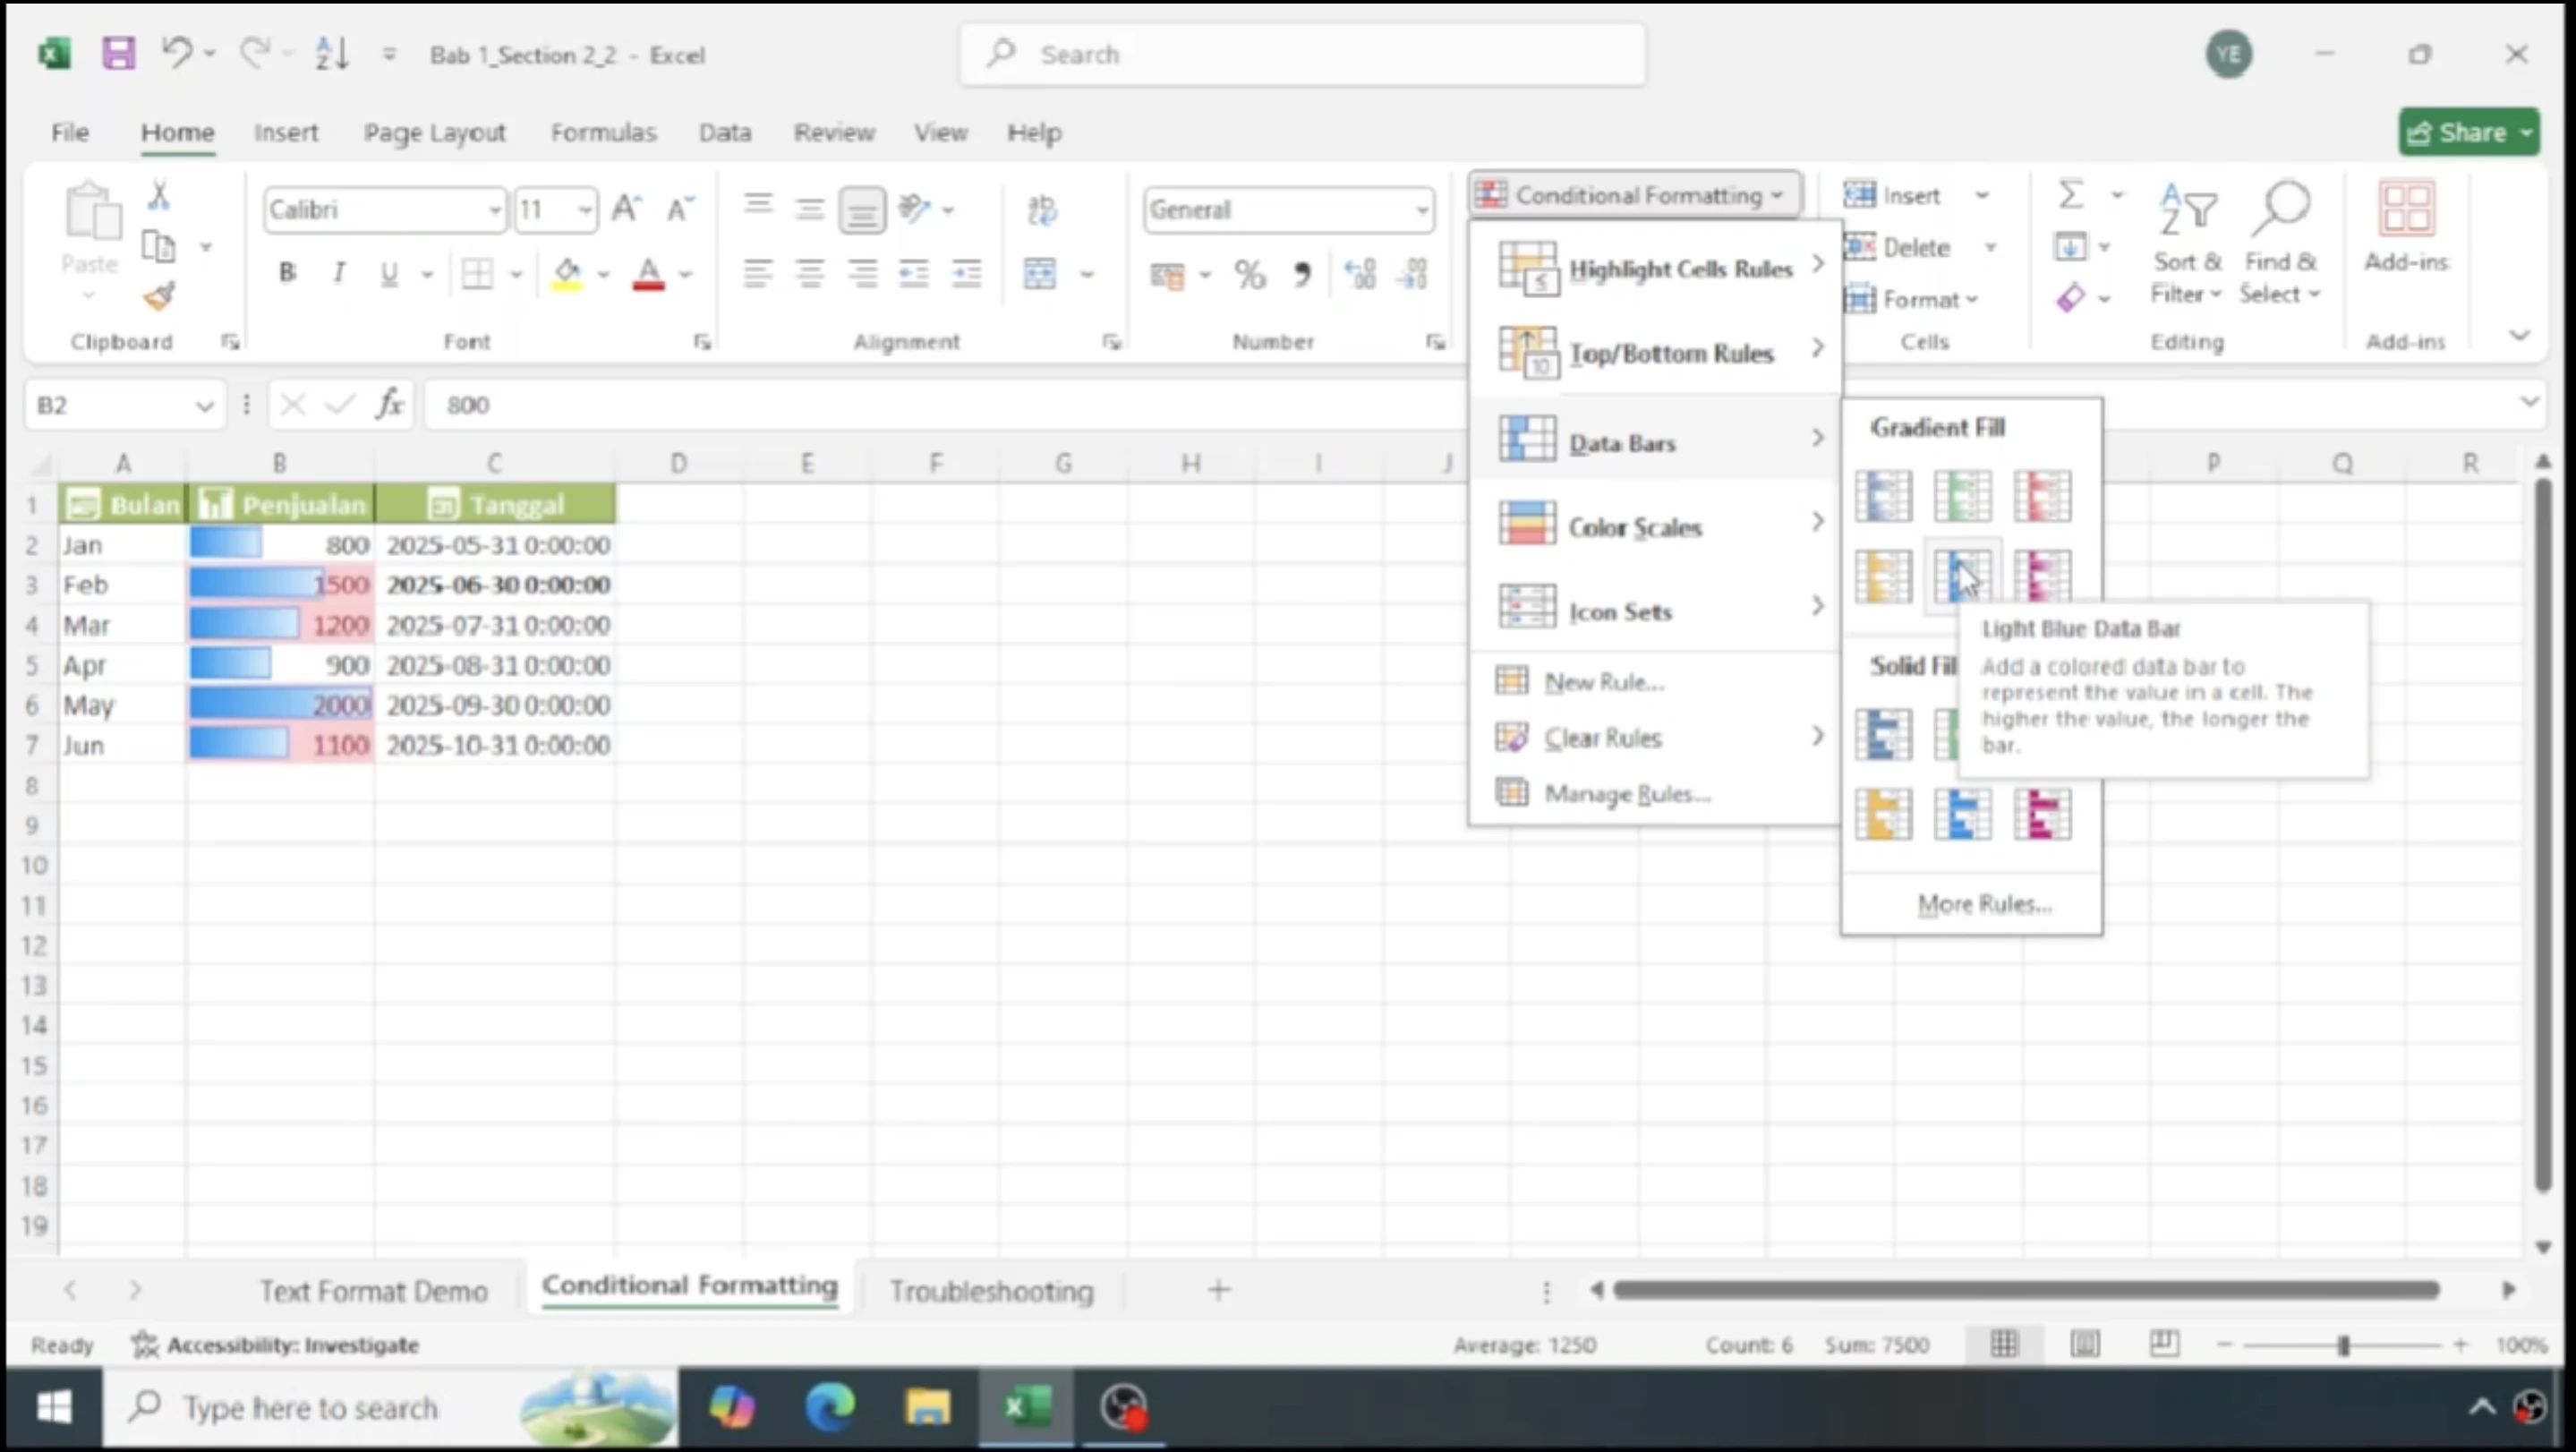
Task: Open the Icon Sets submenu
Action: click(x=1622, y=608)
